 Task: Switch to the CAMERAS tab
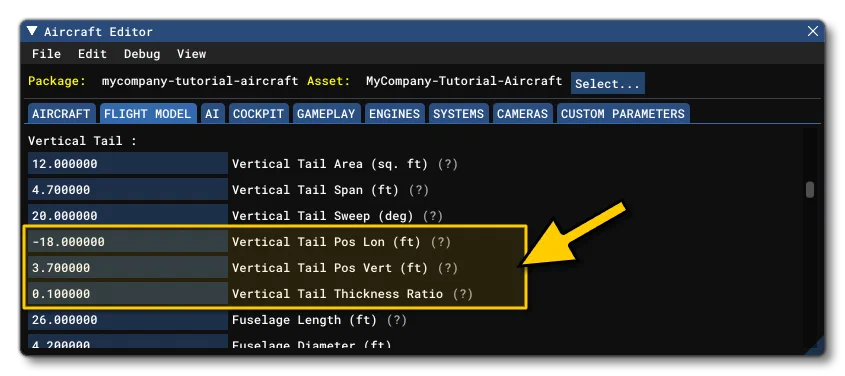click(522, 114)
